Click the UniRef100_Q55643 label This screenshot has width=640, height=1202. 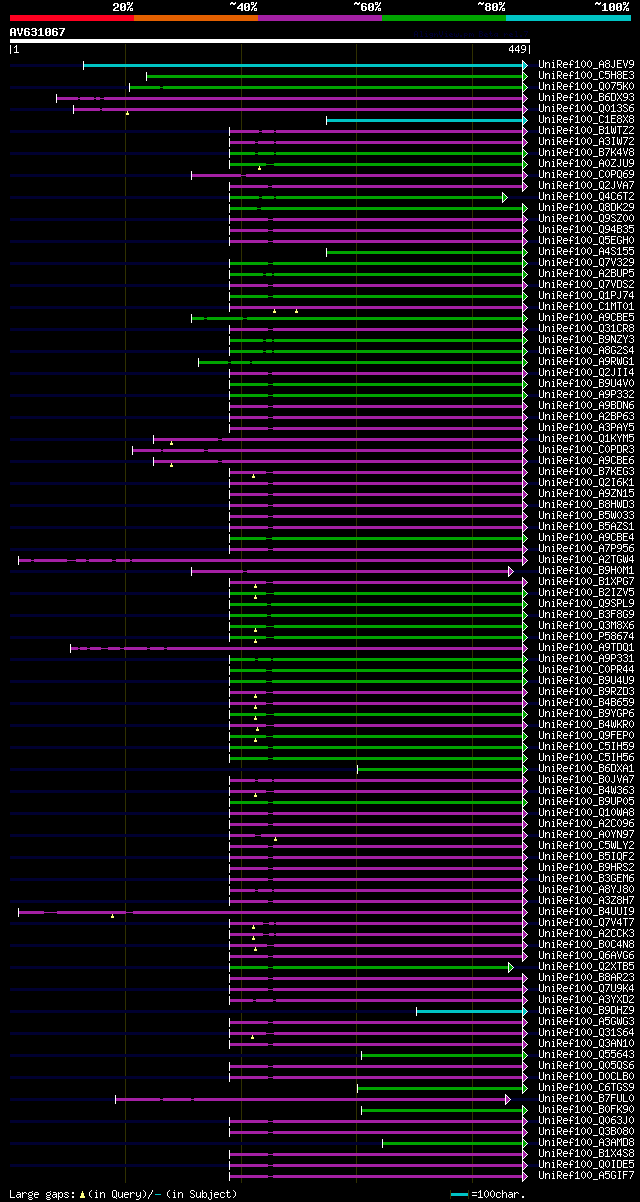pyautogui.click(x=586, y=1055)
